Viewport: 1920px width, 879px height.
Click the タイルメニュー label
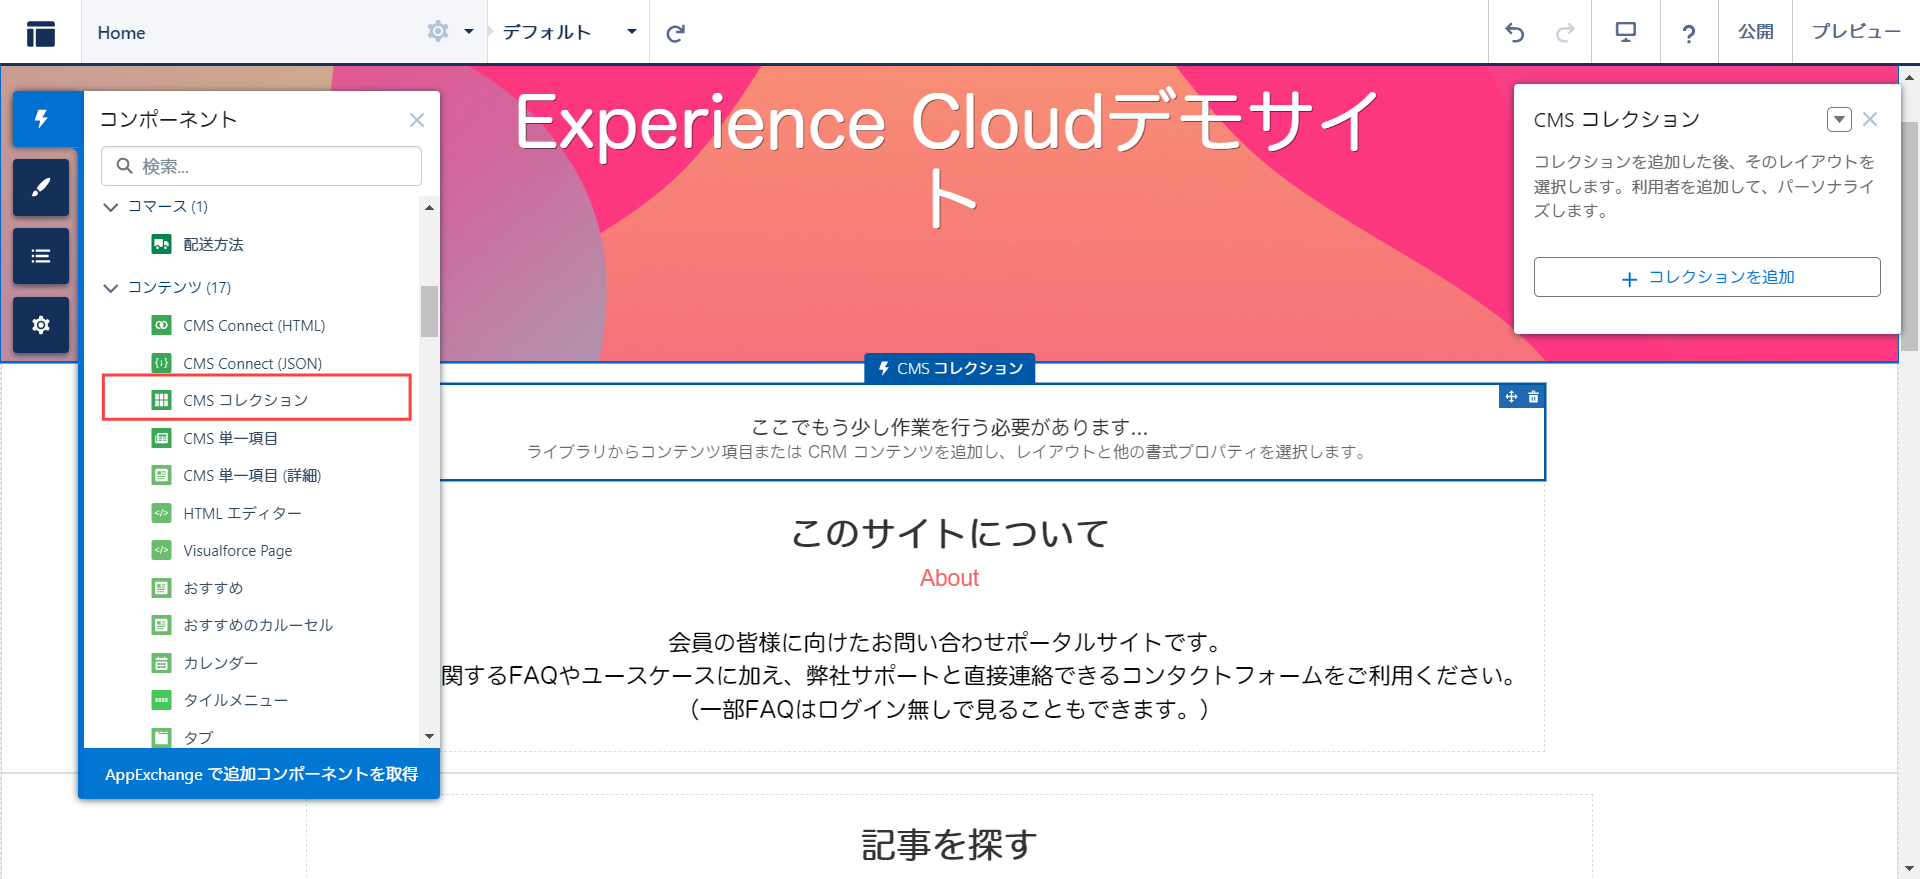(236, 701)
